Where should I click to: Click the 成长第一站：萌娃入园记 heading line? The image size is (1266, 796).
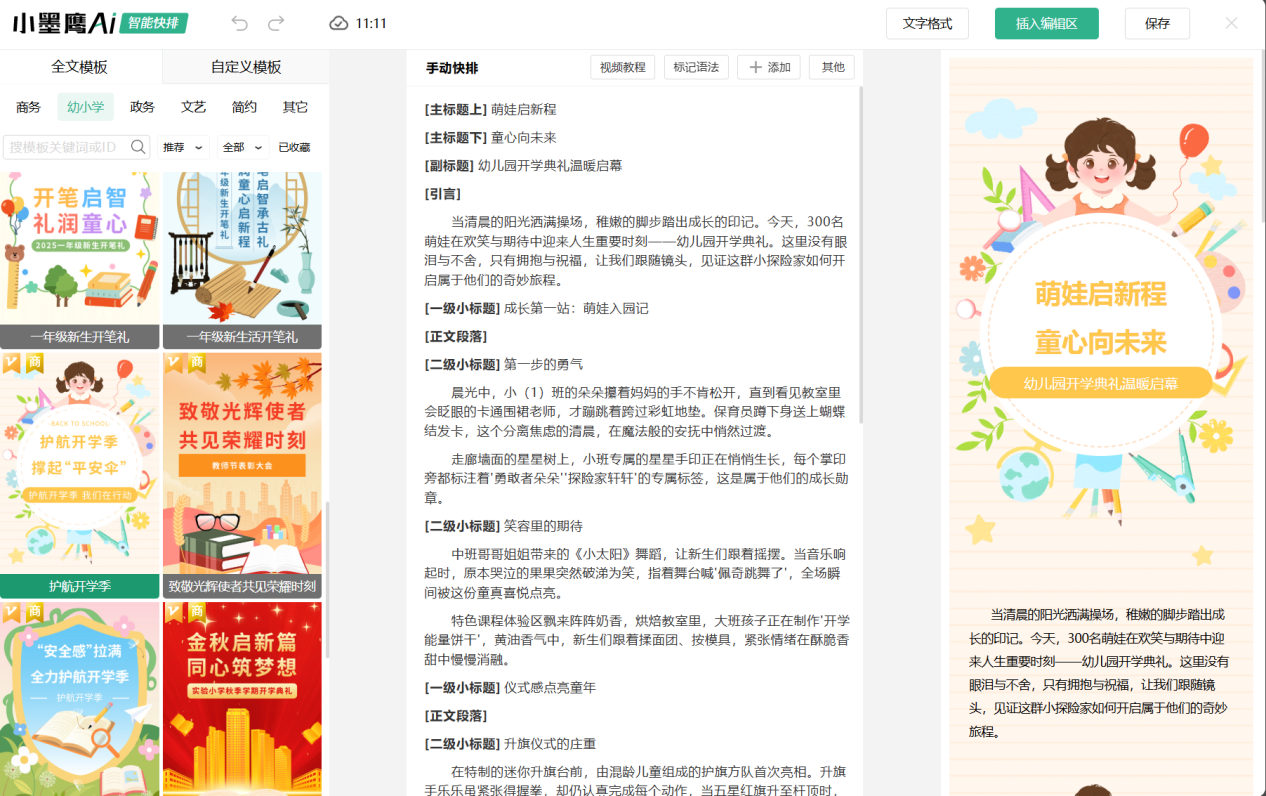coord(536,308)
